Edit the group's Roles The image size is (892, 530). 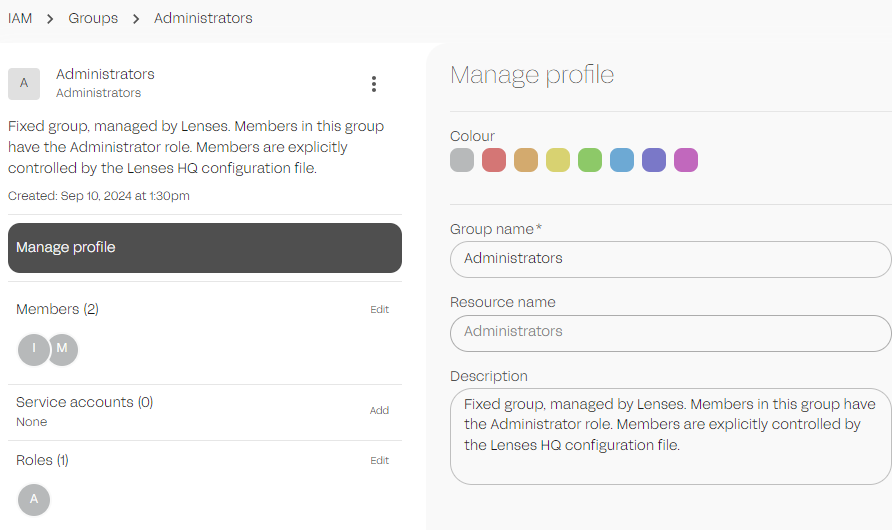pyautogui.click(x=379, y=461)
